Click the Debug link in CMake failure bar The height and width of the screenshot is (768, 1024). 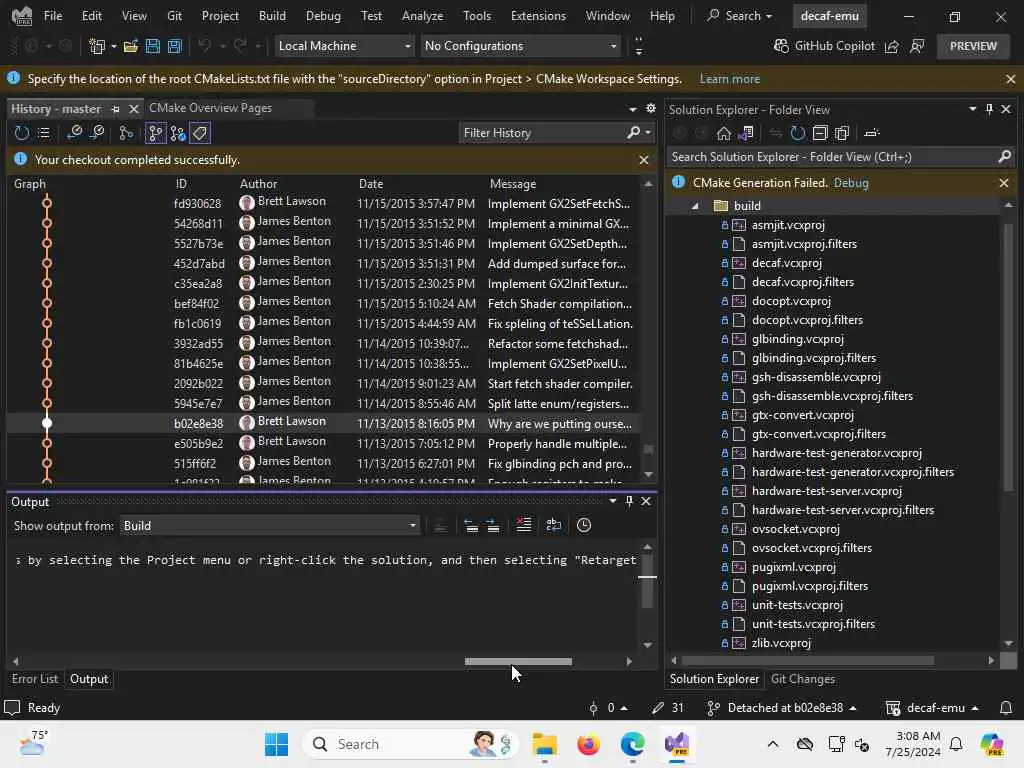click(851, 183)
